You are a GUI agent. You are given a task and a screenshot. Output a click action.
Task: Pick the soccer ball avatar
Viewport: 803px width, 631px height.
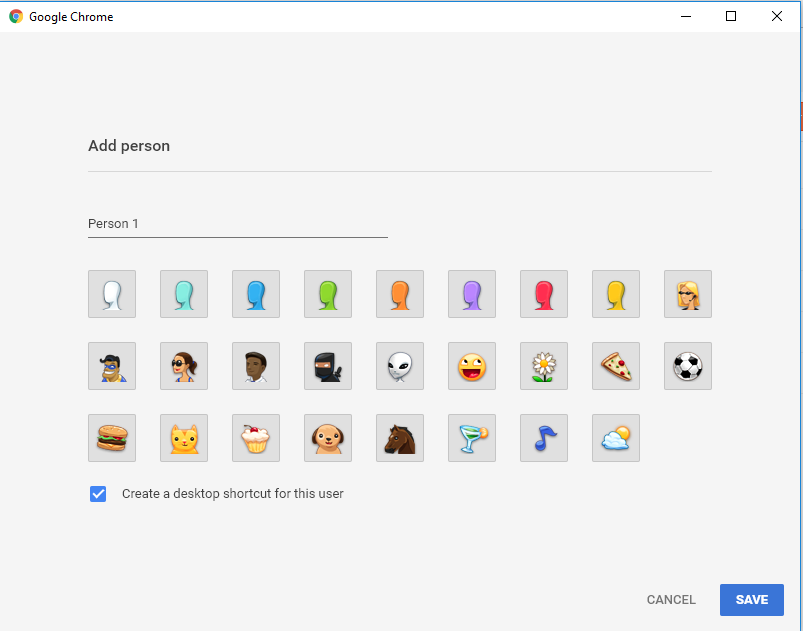click(688, 366)
